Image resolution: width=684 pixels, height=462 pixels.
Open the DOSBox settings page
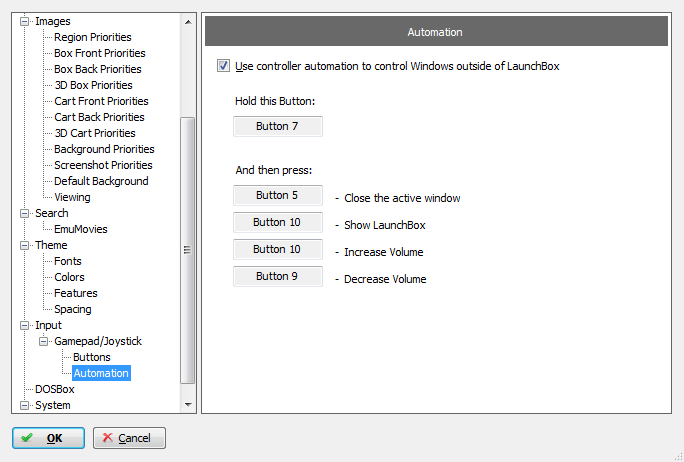coord(55,389)
